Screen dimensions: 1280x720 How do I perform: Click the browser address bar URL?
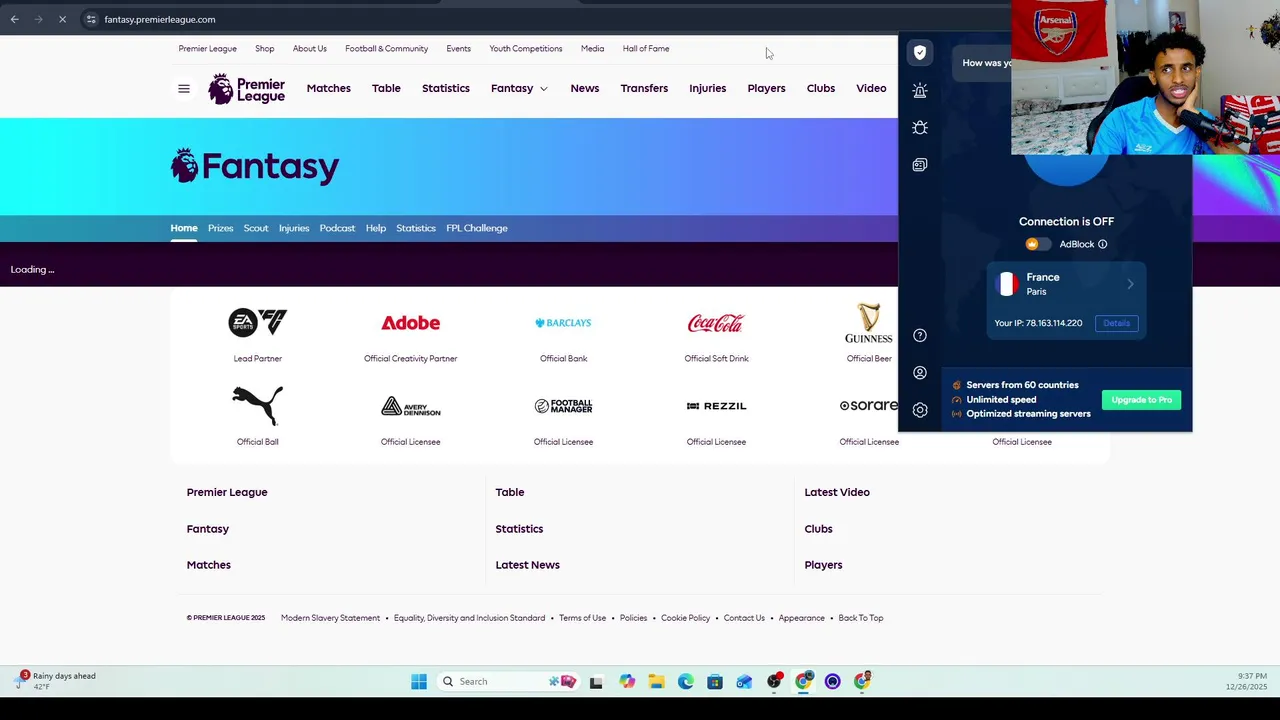160,19
